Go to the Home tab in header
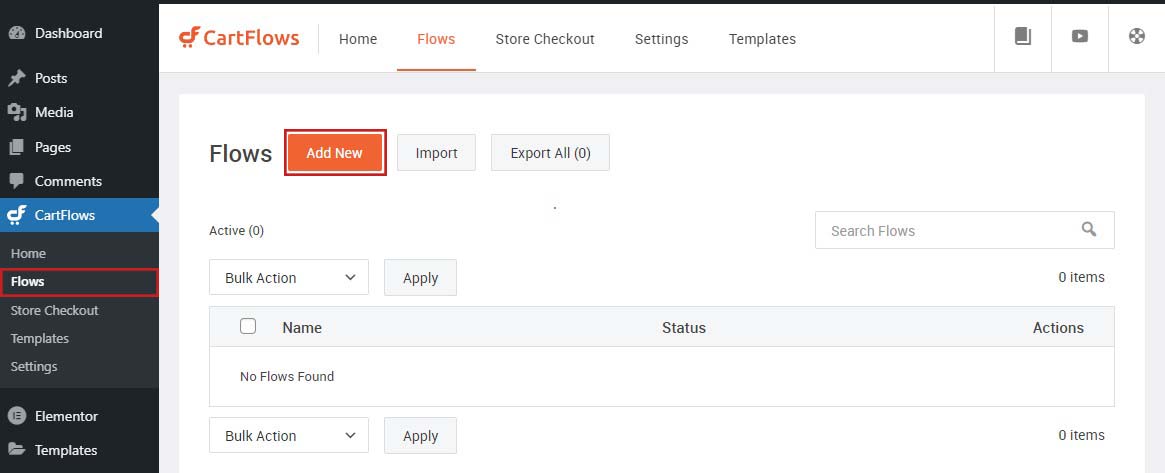This screenshot has height=473, width=1165. click(358, 39)
